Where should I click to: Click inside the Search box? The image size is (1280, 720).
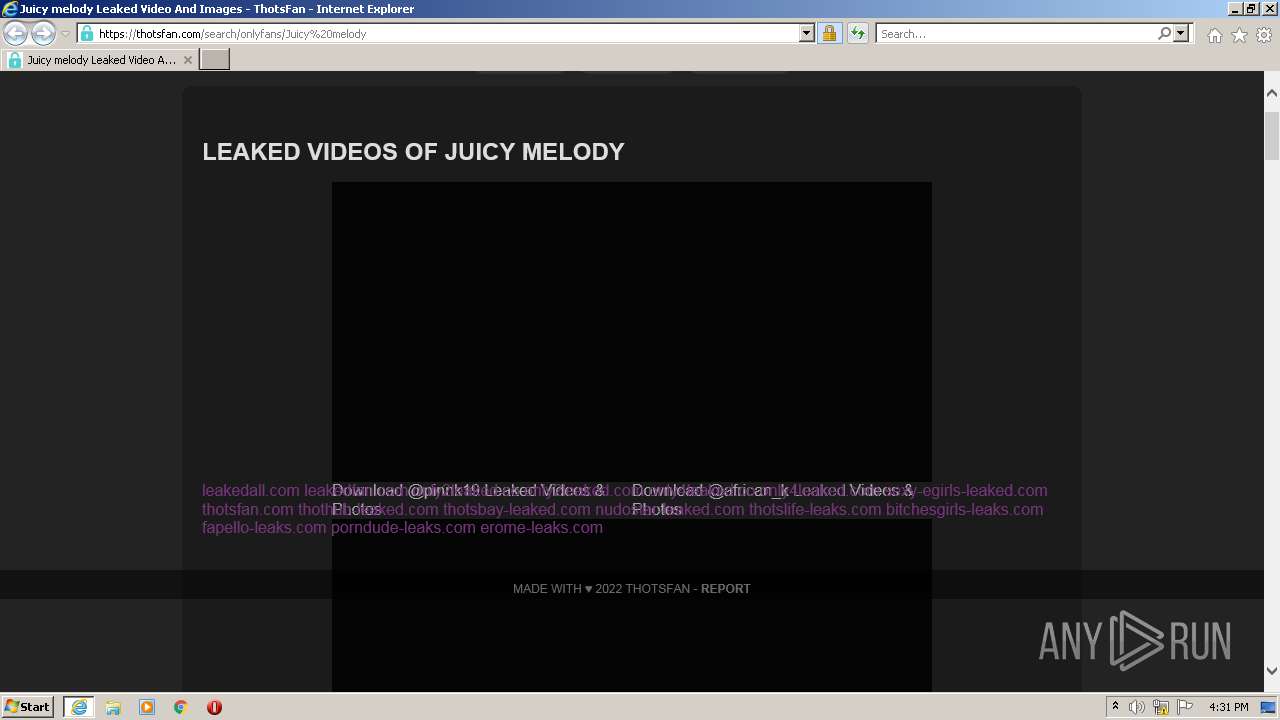(1016, 33)
